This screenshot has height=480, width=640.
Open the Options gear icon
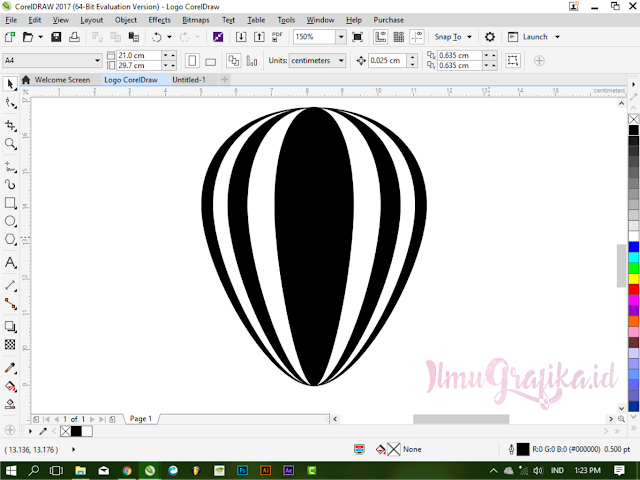[490, 37]
